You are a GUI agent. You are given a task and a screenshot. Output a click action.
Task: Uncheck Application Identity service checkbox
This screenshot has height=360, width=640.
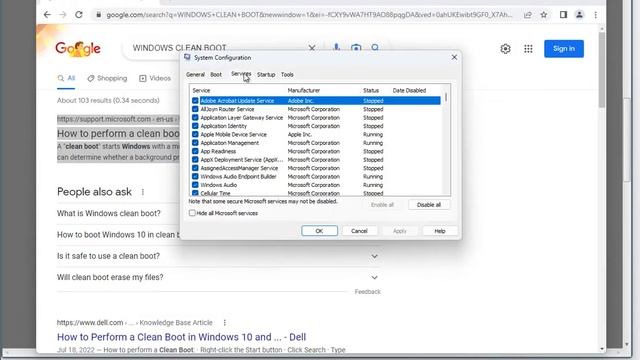click(x=195, y=126)
